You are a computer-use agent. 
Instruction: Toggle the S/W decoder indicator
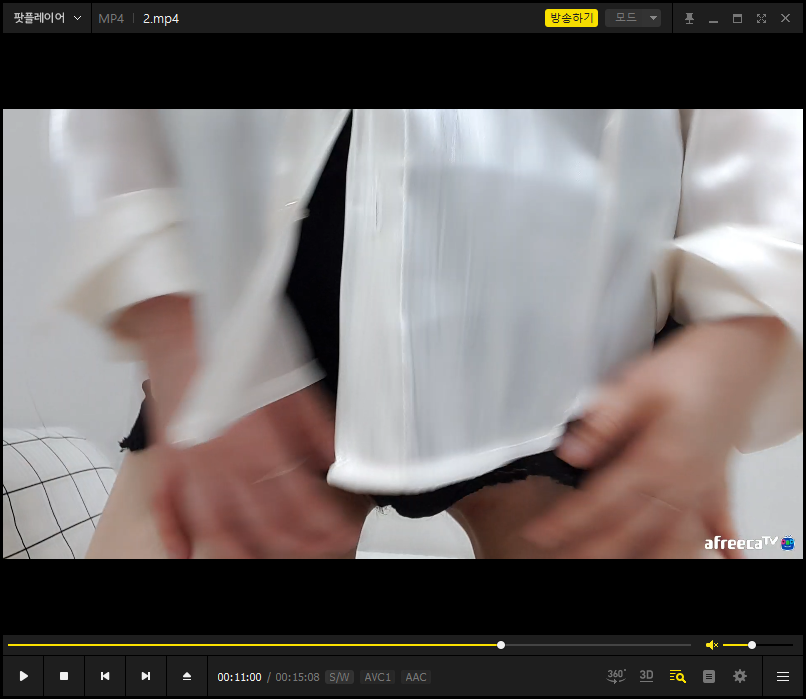click(339, 677)
